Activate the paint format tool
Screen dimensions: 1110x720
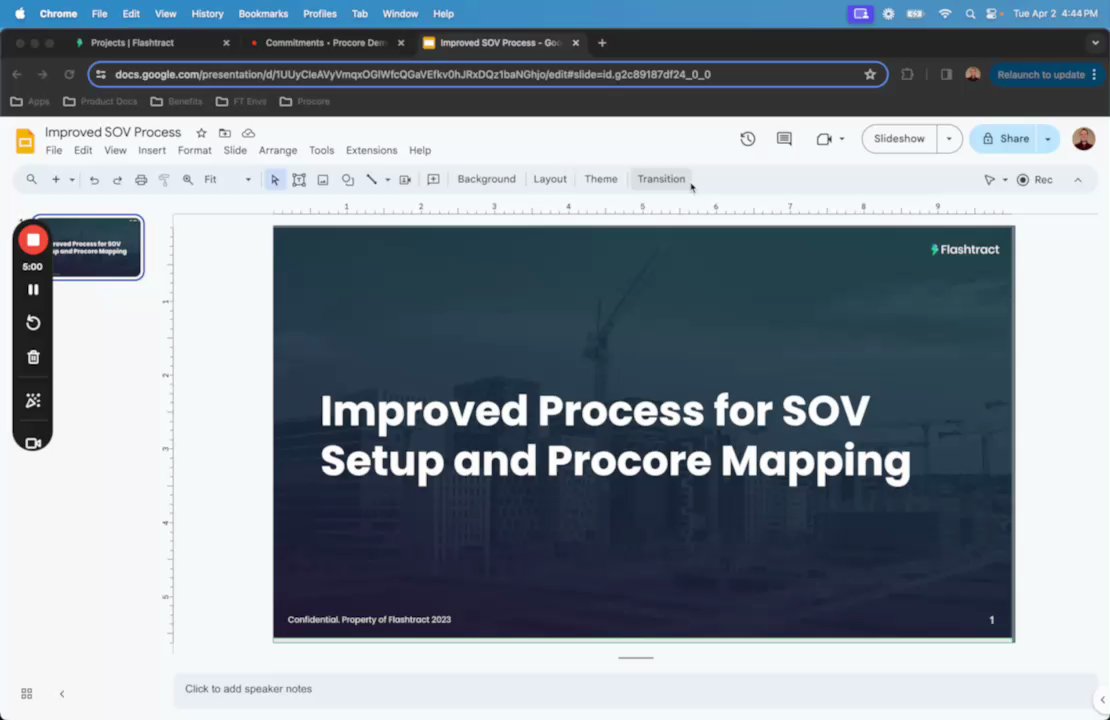(164, 180)
